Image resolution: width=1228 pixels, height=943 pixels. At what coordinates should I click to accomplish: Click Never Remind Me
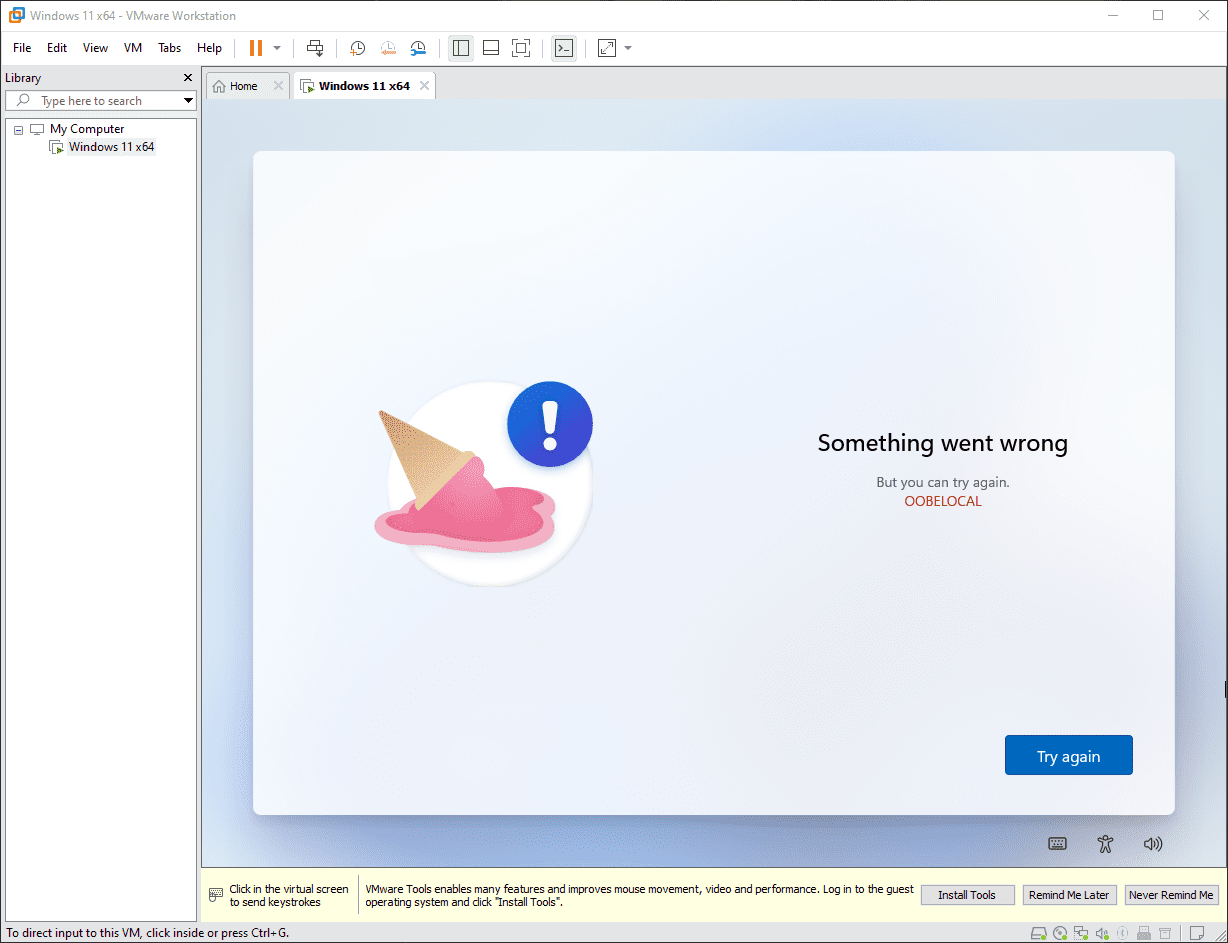[1171, 895]
